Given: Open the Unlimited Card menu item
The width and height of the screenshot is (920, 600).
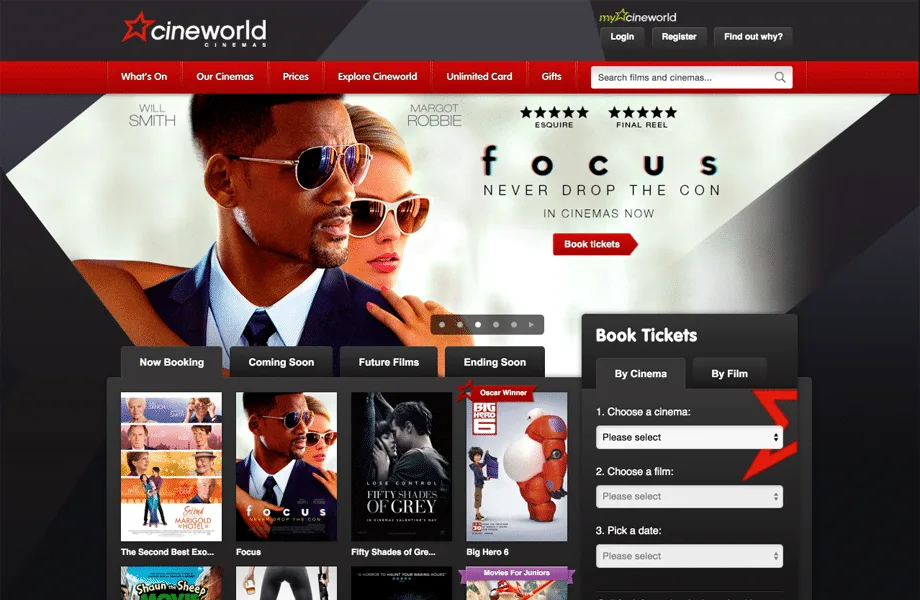Looking at the screenshot, I should pyautogui.click(x=479, y=77).
